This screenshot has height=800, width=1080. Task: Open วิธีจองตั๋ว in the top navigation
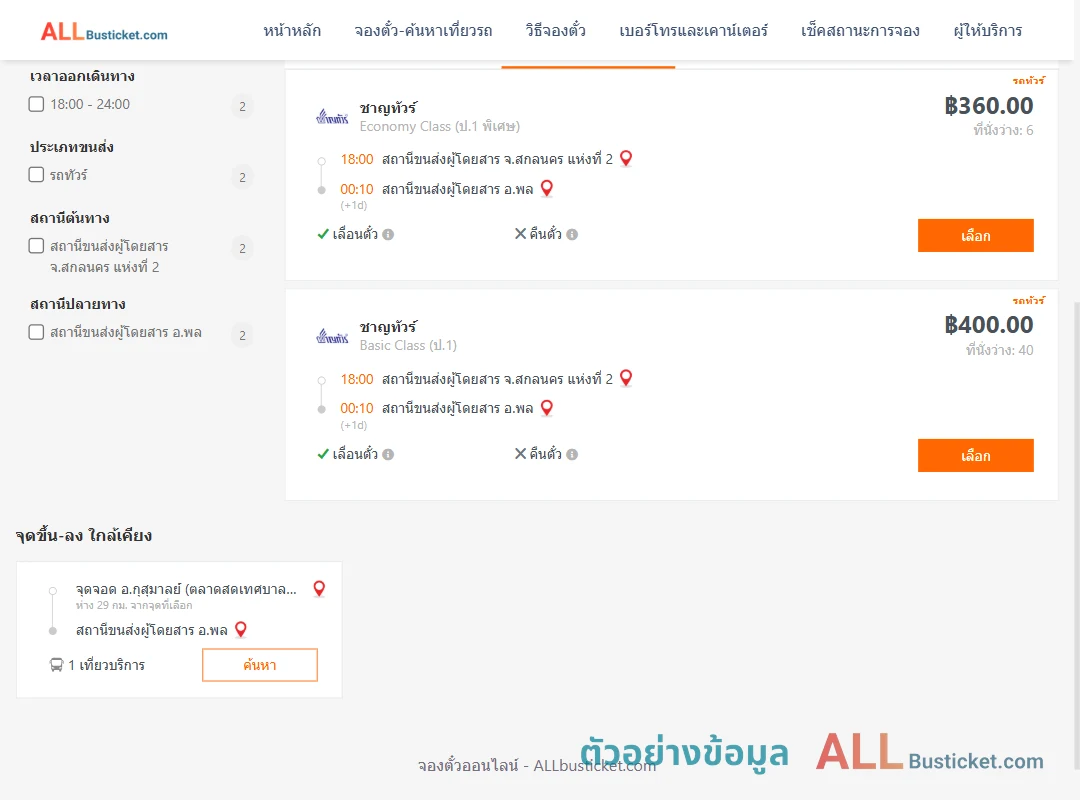click(555, 30)
